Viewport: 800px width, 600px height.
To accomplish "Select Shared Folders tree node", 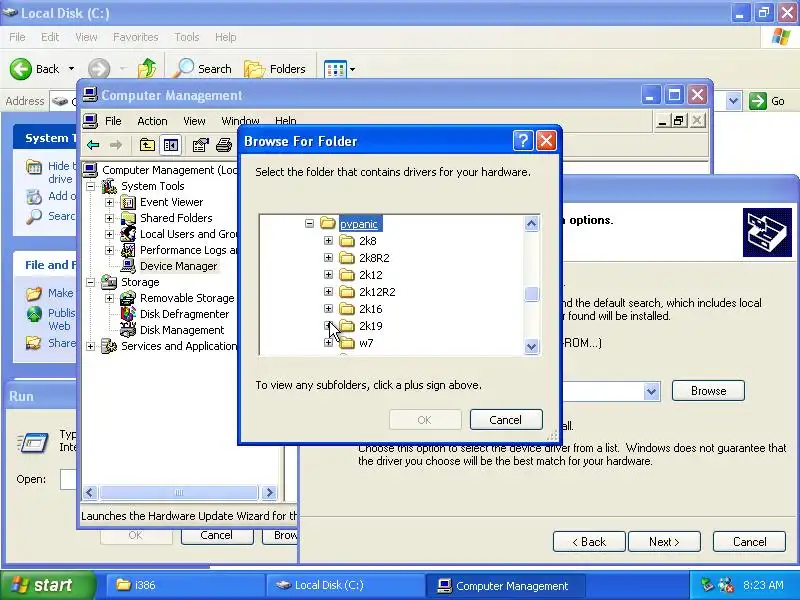I will pyautogui.click(x=176, y=218).
